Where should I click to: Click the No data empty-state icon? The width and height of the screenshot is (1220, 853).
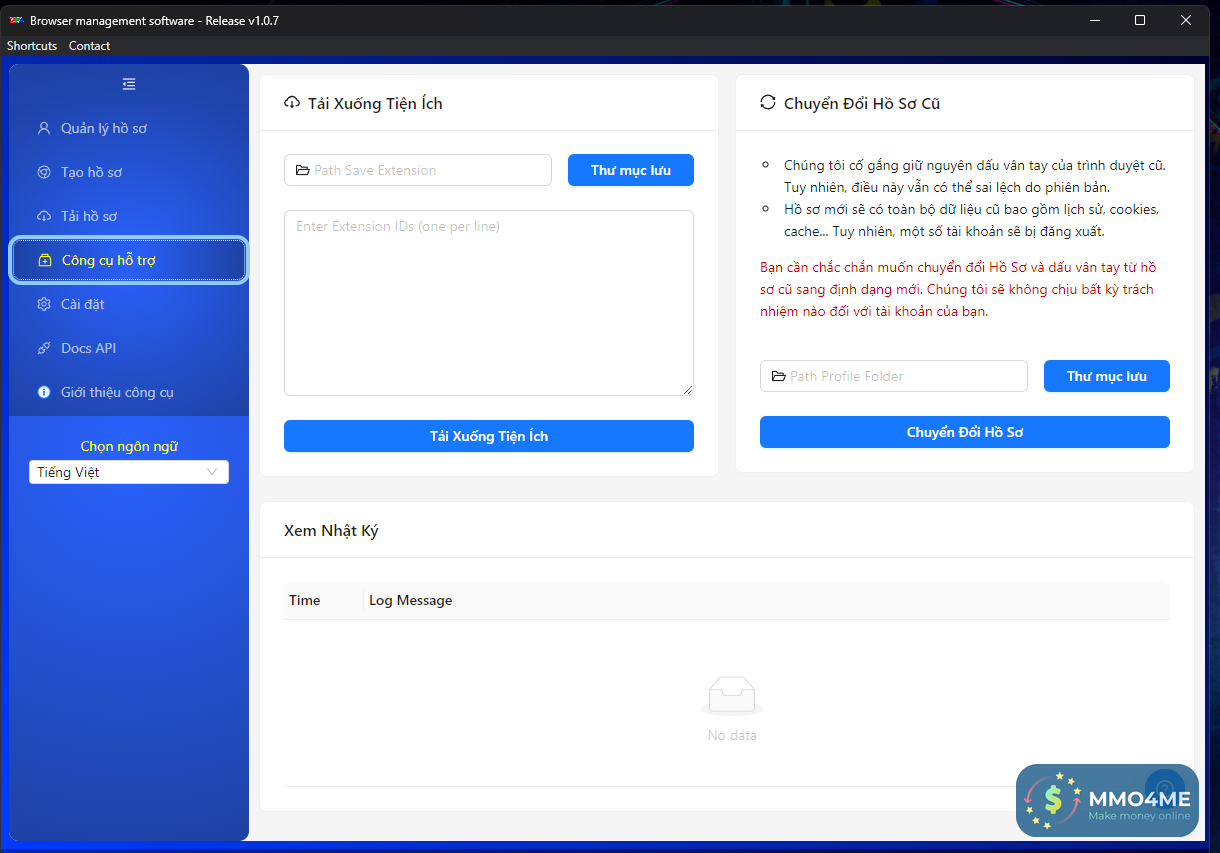pos(732,696)
